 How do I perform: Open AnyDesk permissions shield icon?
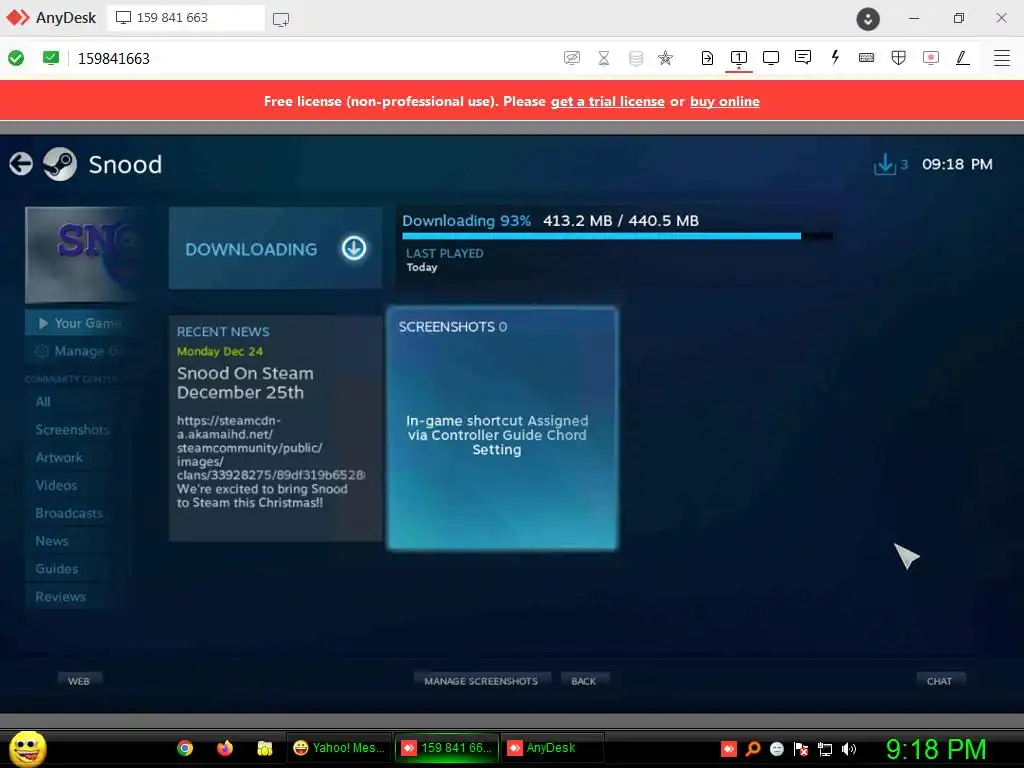coord(899,58)
